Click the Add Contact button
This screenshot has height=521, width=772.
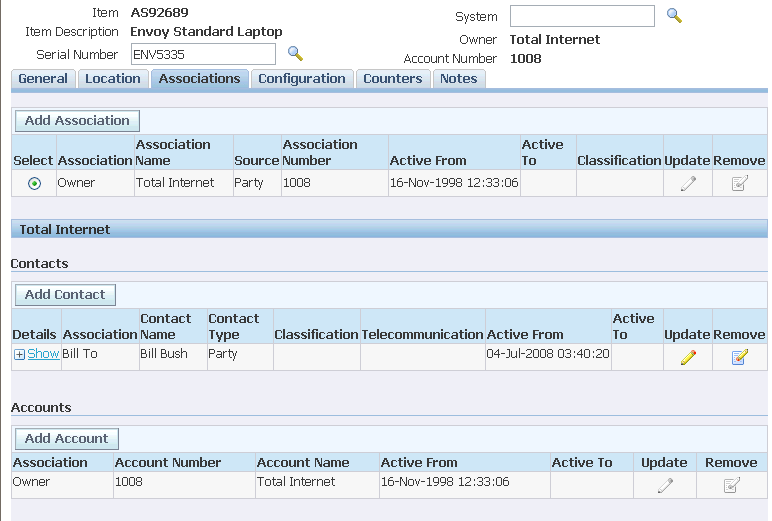coord(65,294)
